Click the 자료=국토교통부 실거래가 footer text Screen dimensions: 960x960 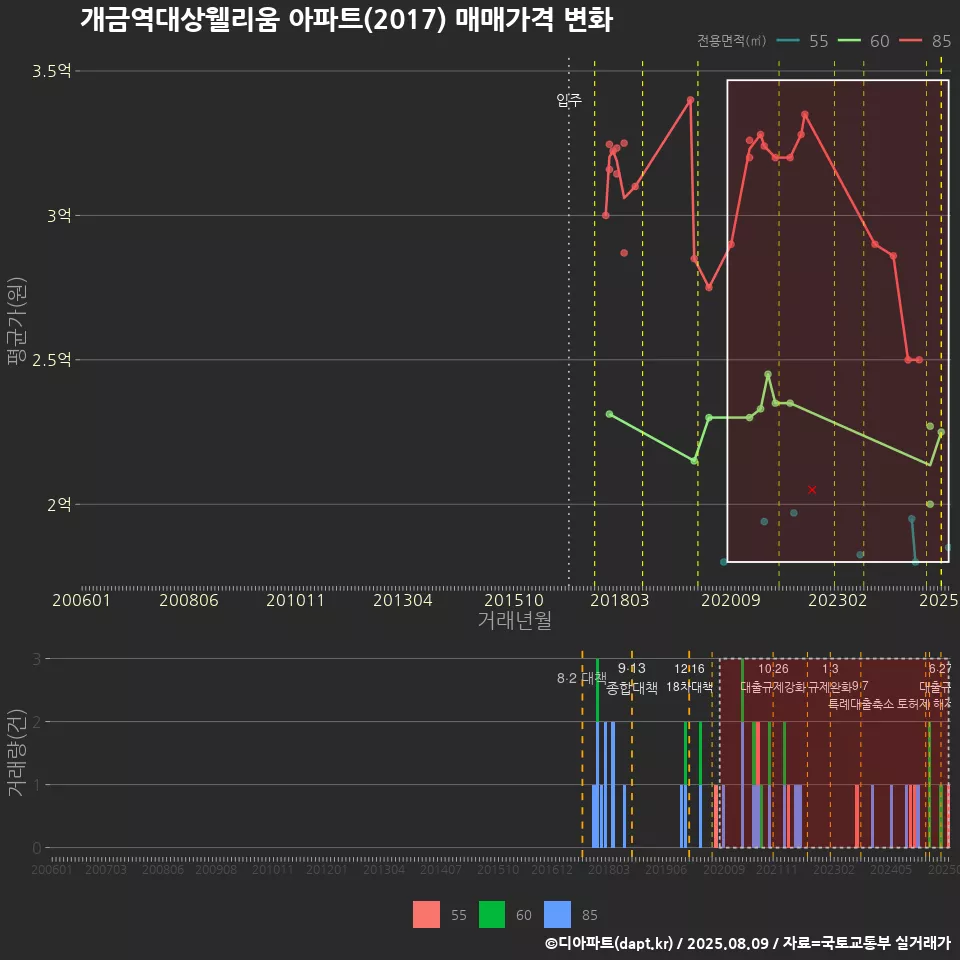(866, 943)
